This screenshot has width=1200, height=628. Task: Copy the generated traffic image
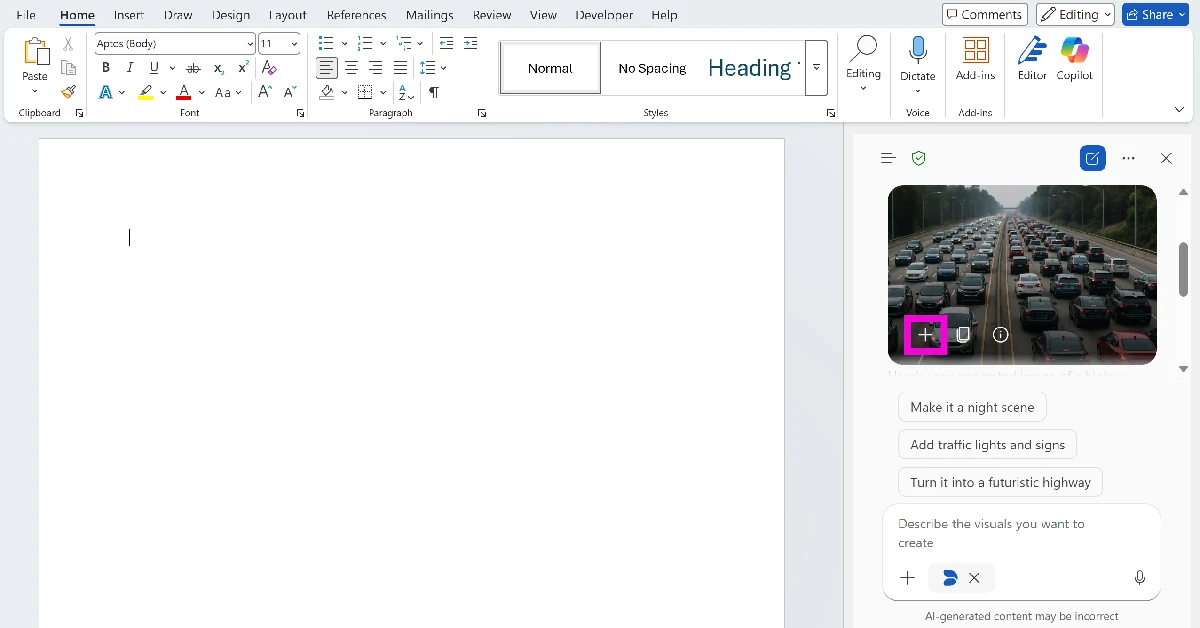962,334
